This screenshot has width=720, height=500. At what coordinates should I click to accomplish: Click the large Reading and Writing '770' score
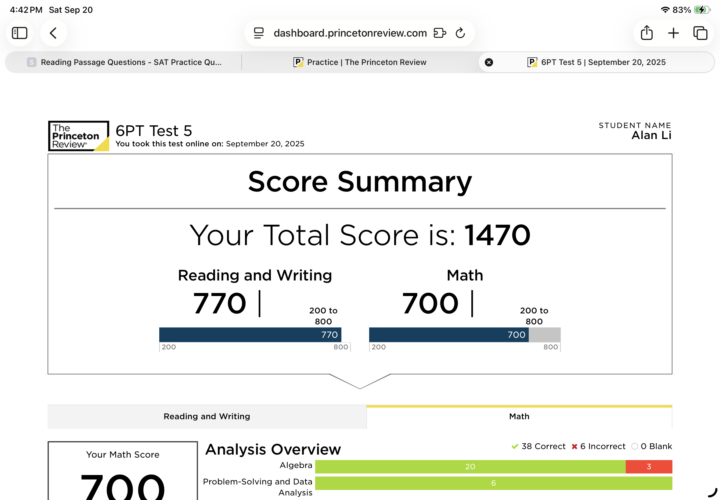tap(219, 303)
